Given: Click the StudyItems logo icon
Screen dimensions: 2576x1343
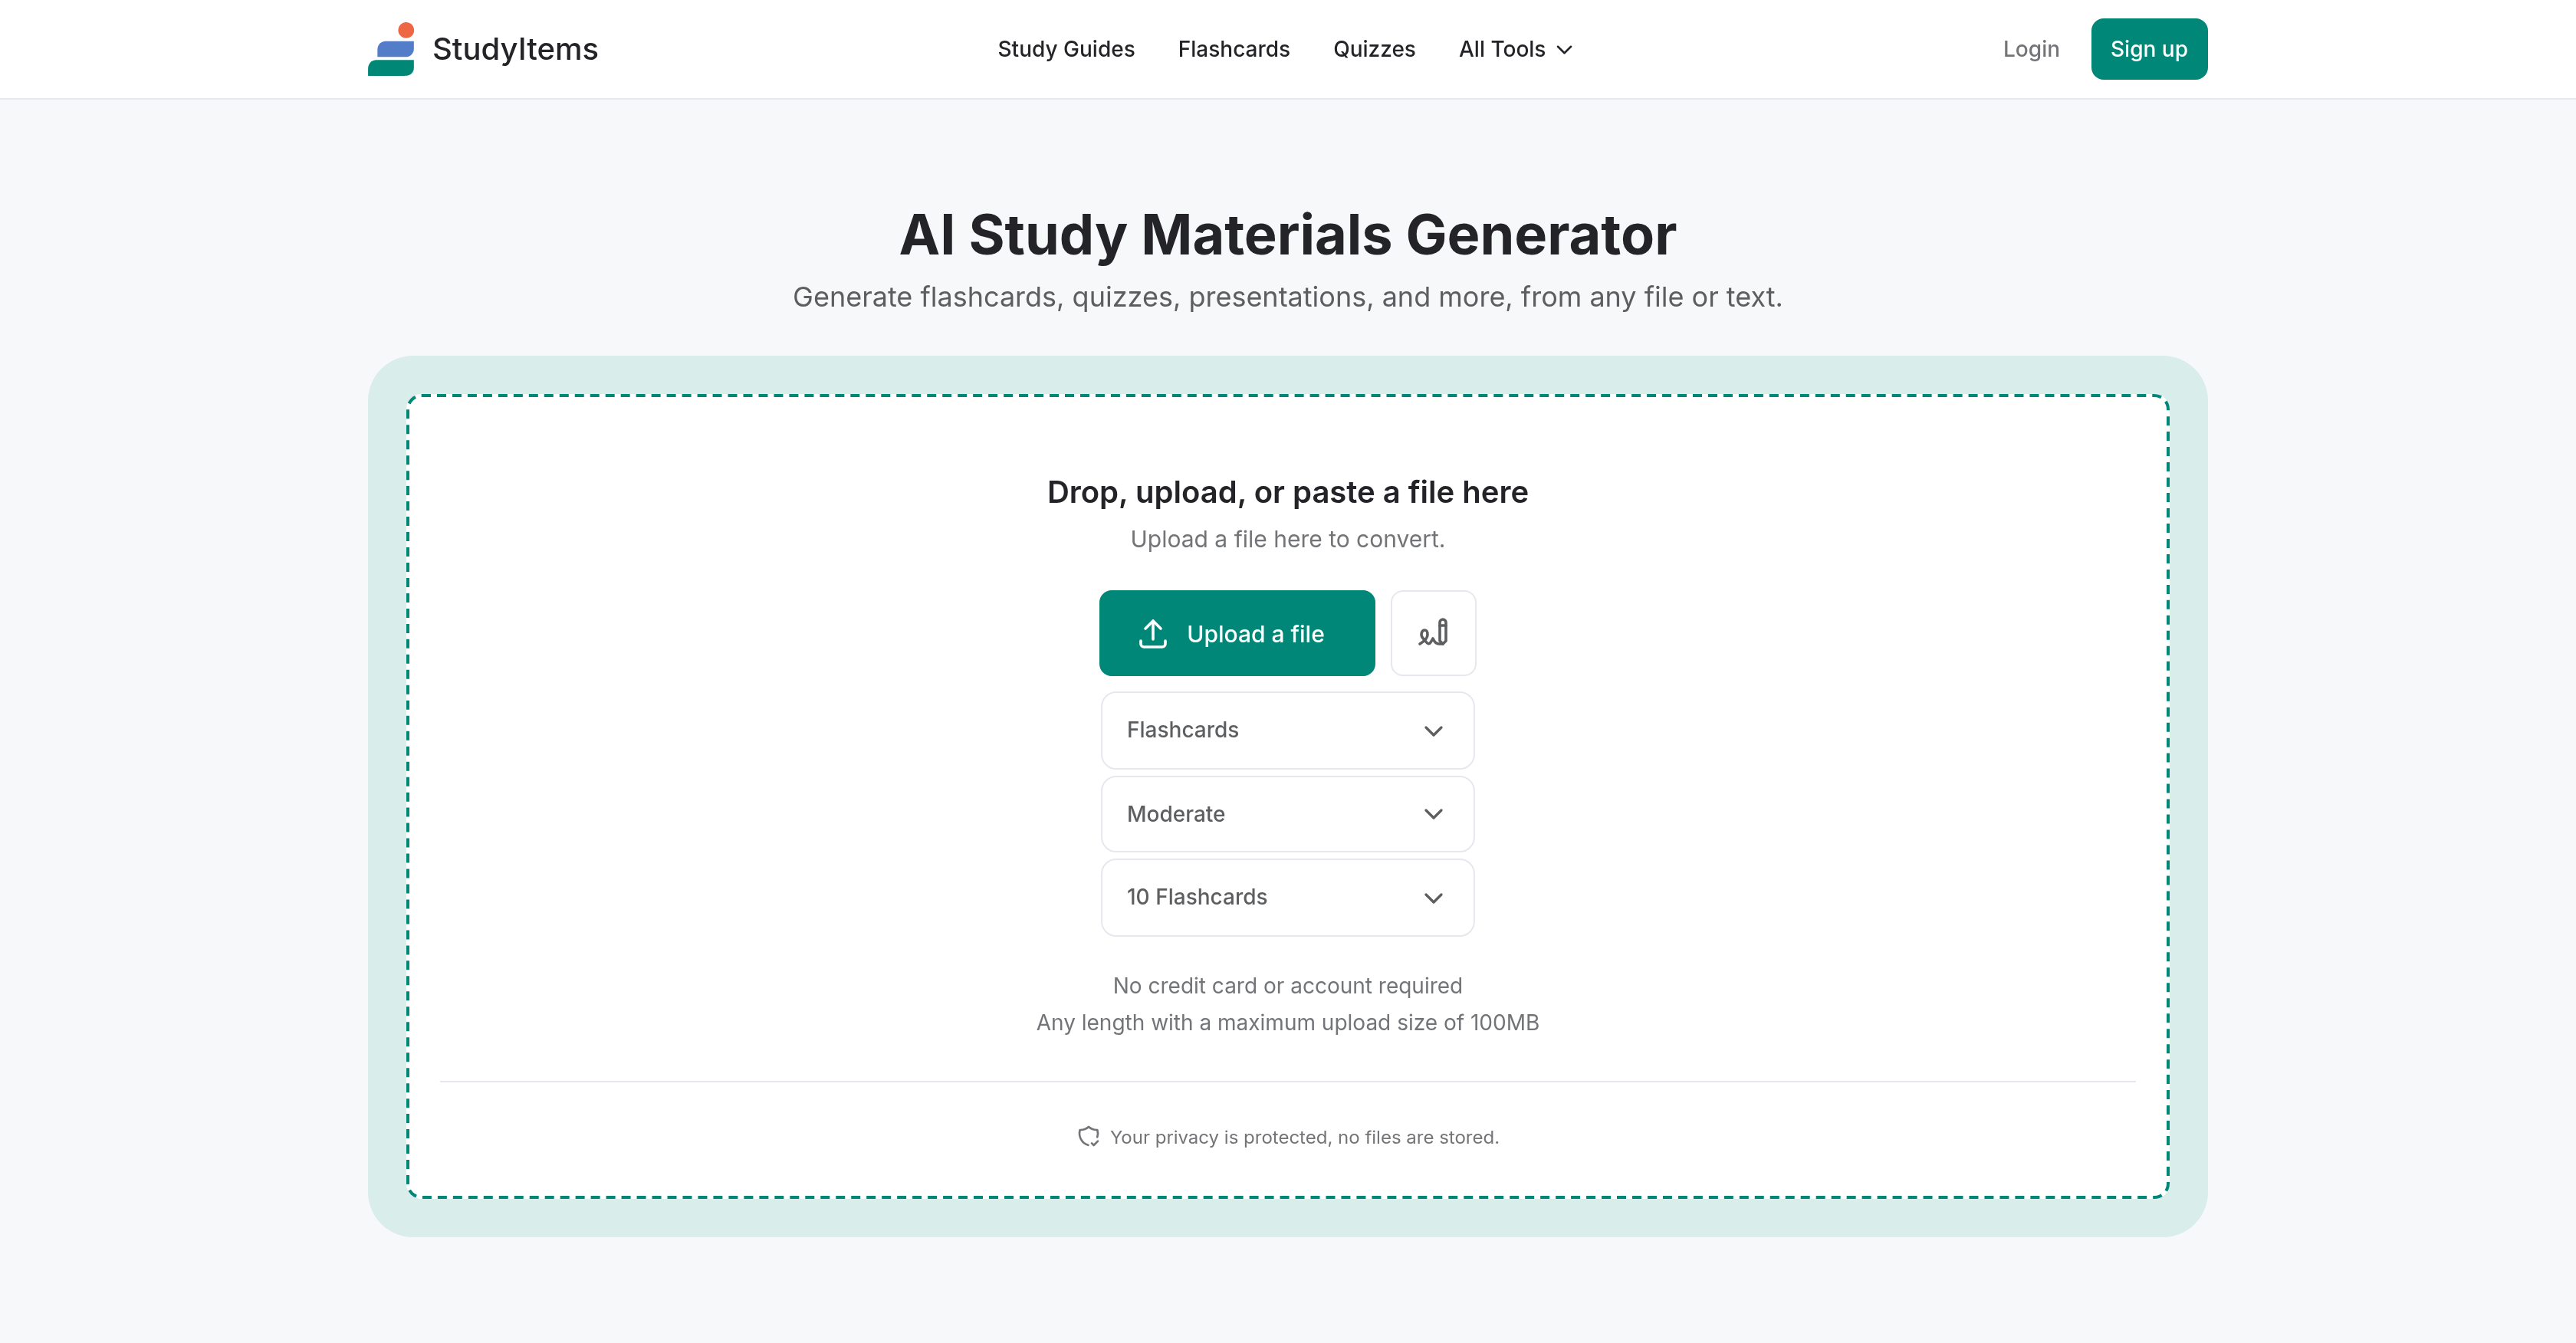Looking at the screenshot, I should 392,48.
